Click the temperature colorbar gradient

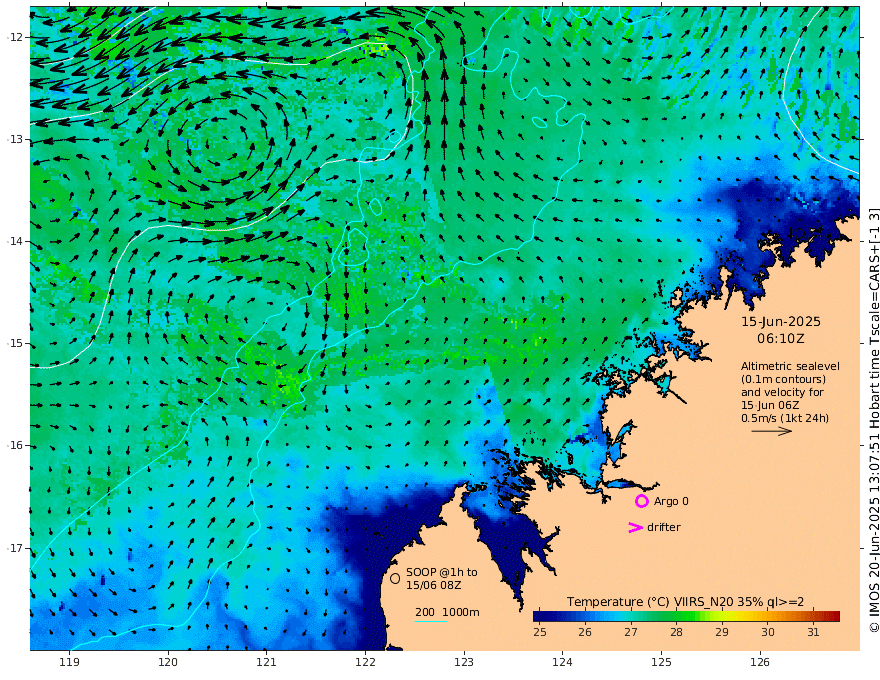686,616
